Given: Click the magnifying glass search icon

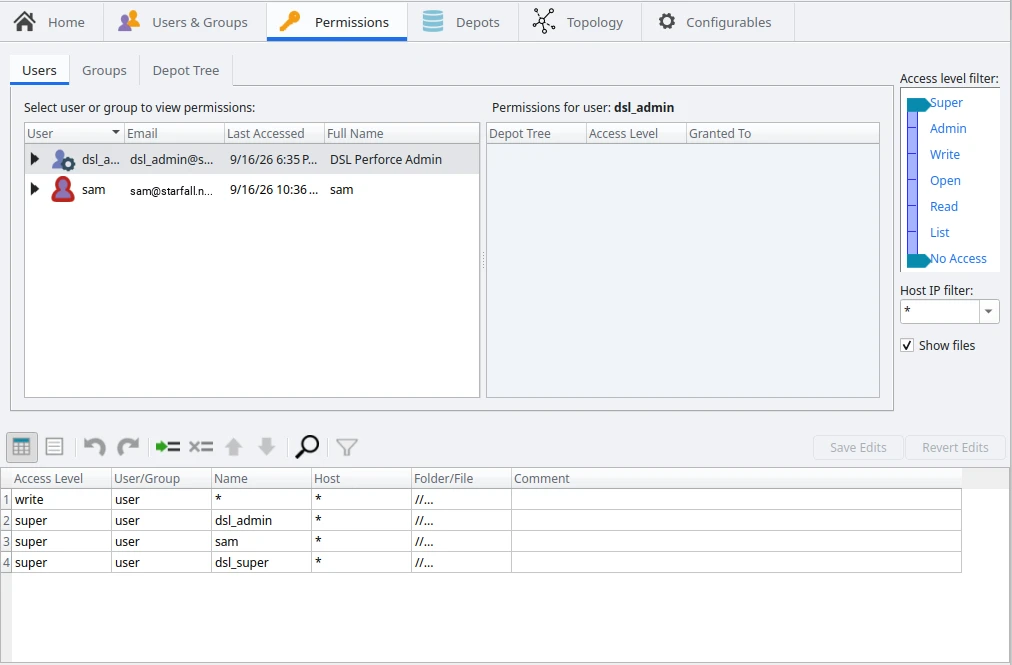Looking at the screenshot, I should pyautogui.click(x=307, y=447).
